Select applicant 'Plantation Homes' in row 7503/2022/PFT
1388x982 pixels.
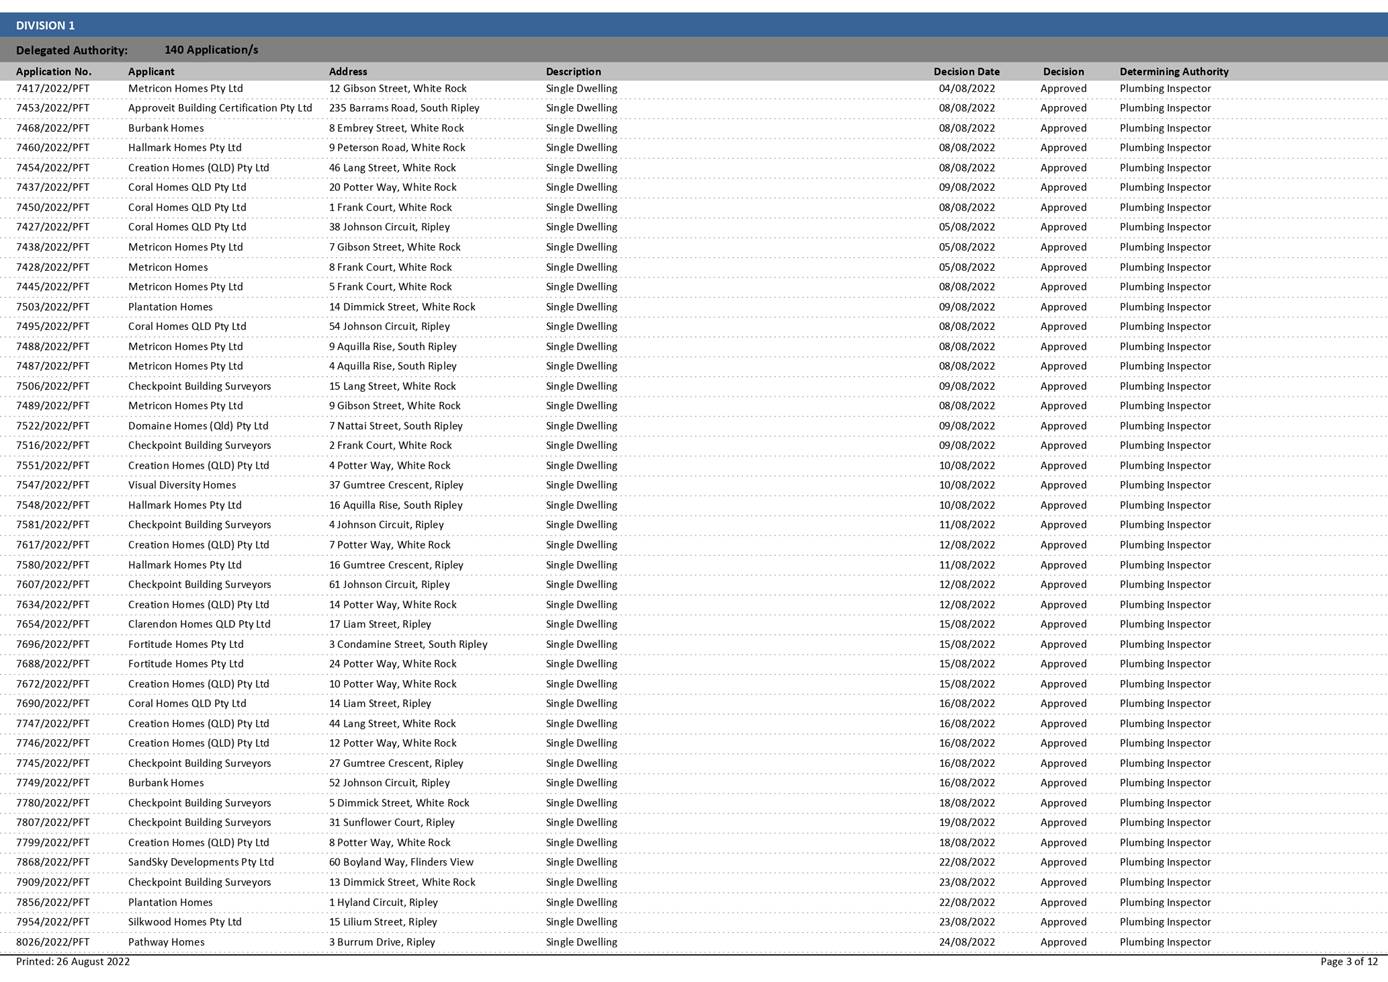(x=170, y=307)
